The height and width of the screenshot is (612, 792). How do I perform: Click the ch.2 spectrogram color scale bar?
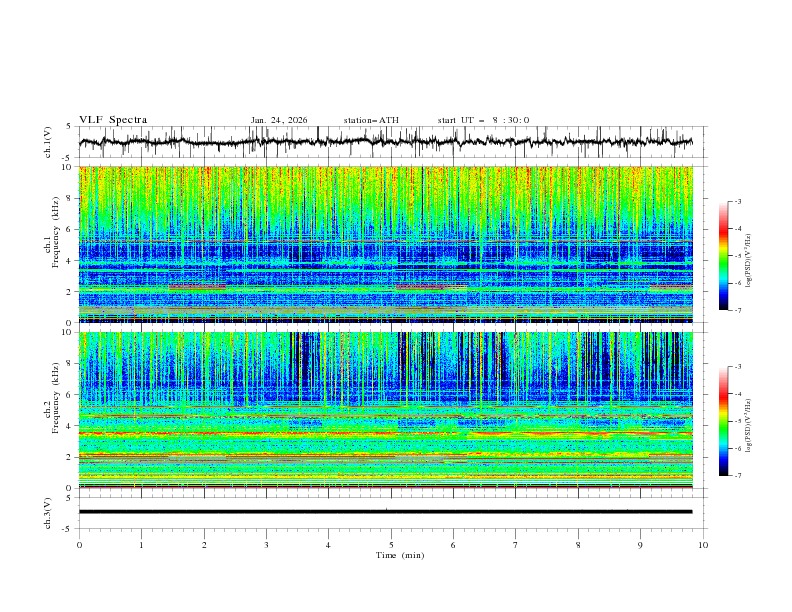click(x=723, y=421)
